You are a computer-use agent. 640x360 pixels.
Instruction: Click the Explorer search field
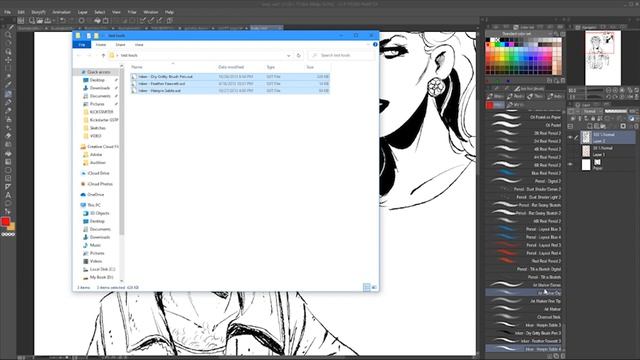[341, 55]
